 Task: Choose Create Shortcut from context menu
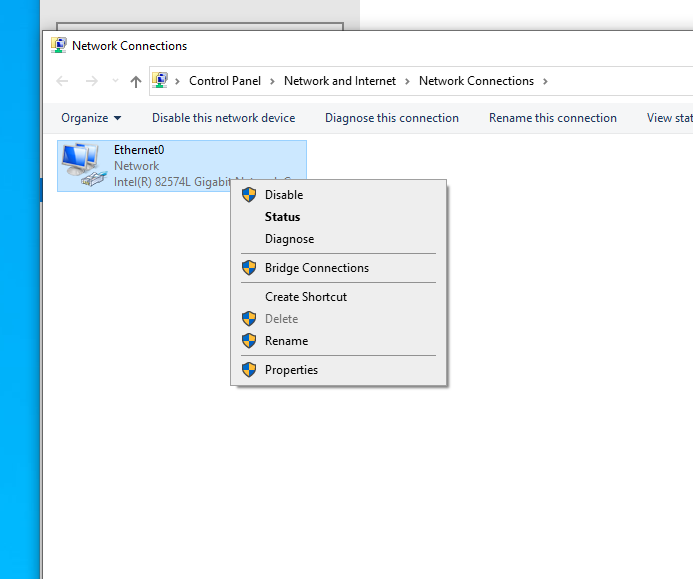pyautogui.click(x=306, y=297)
